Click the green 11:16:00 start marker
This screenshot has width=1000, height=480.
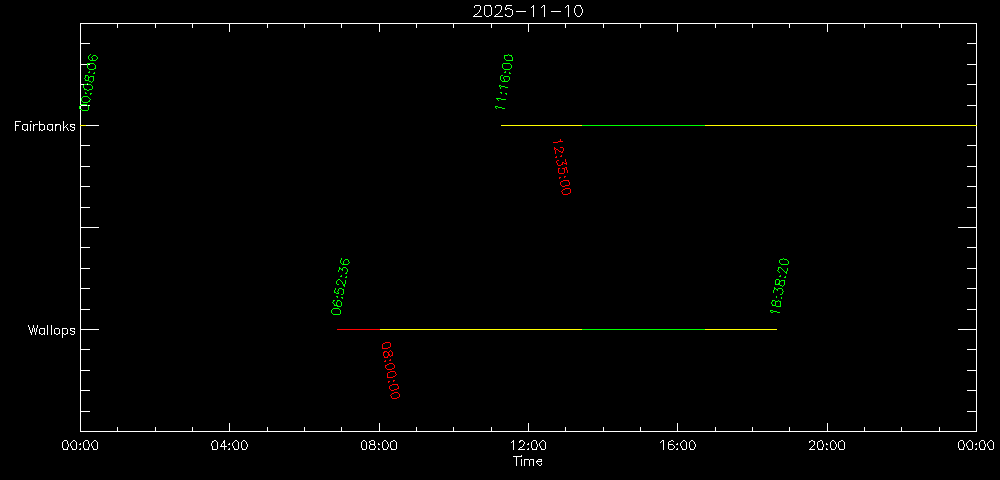coord(504,82)
